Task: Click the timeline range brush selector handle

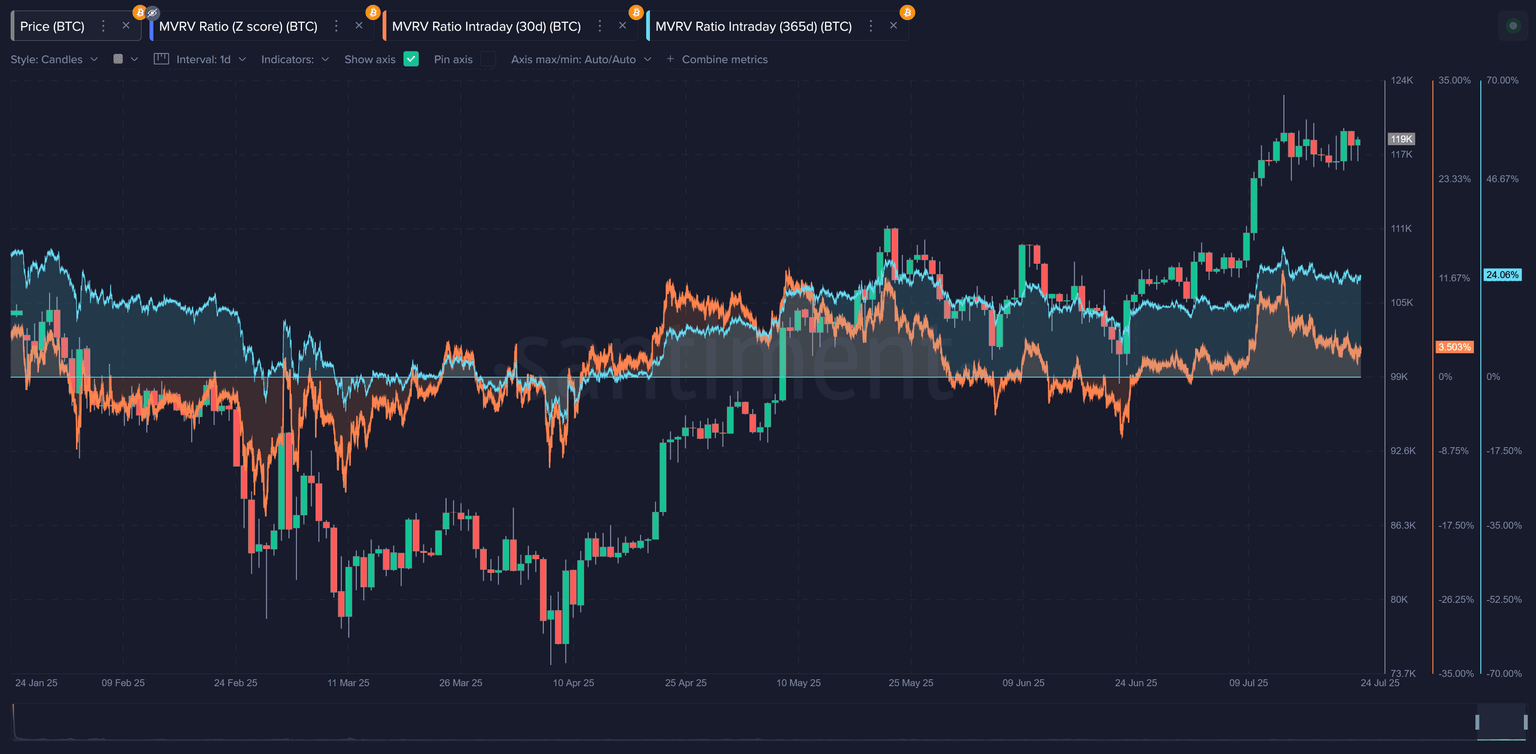Action: pos(1477,722)
